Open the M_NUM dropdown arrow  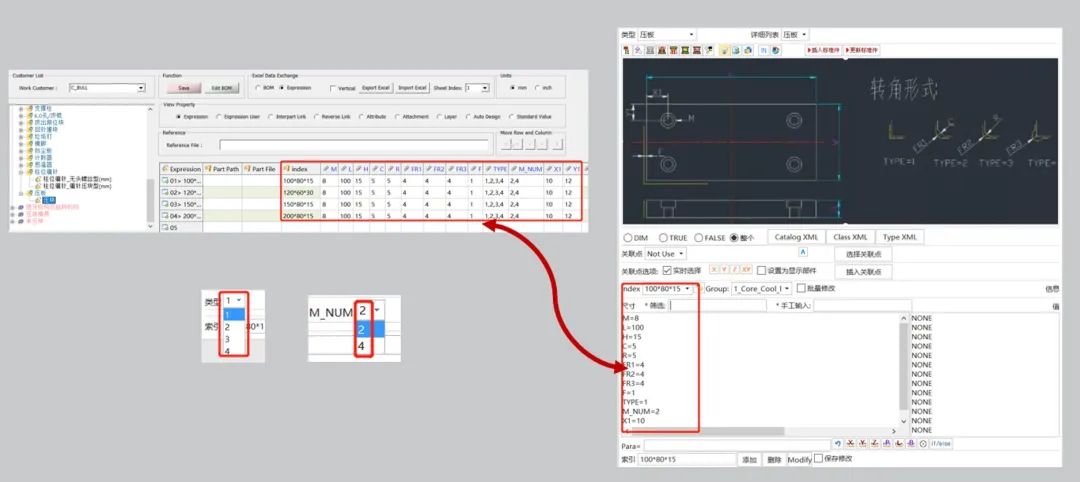click(377, 311)
